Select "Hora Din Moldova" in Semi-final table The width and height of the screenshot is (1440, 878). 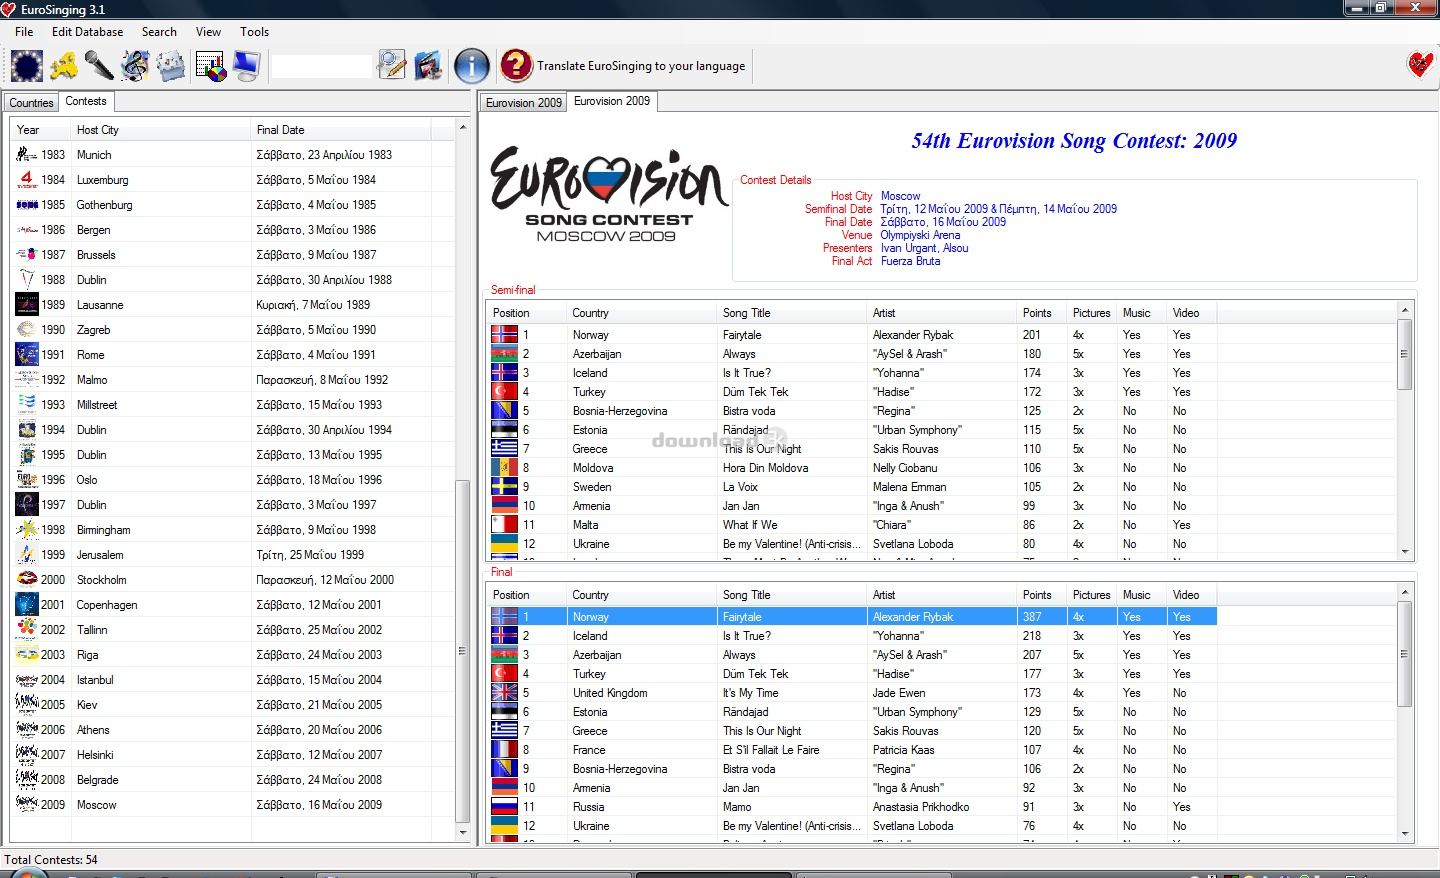(766, 468)
